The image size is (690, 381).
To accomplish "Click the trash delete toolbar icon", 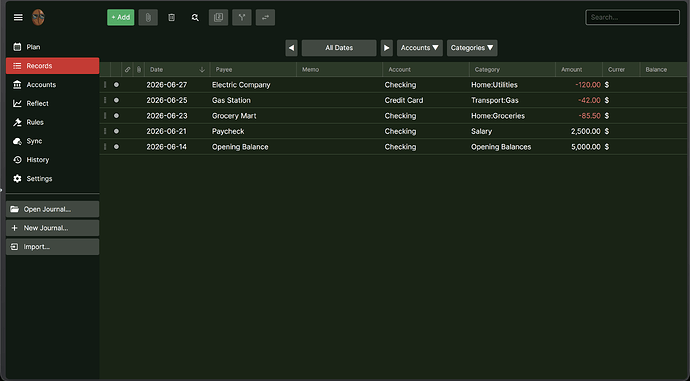I will (172, 17).
